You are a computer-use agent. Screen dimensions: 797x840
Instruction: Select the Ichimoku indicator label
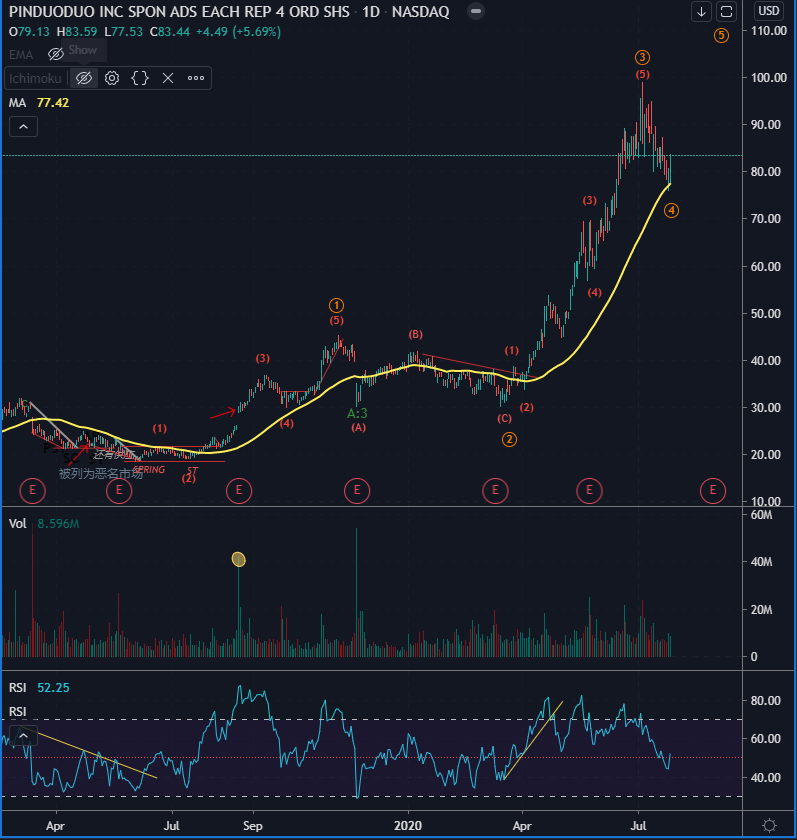[35, 79]
